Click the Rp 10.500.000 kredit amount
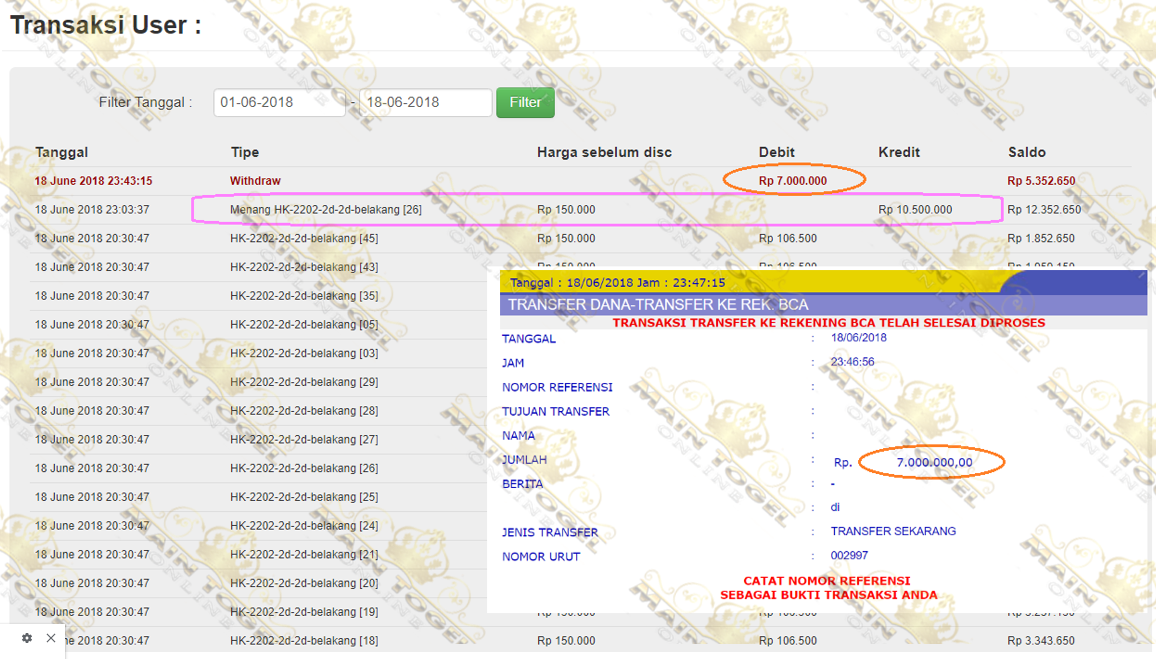 click(915, 210)
